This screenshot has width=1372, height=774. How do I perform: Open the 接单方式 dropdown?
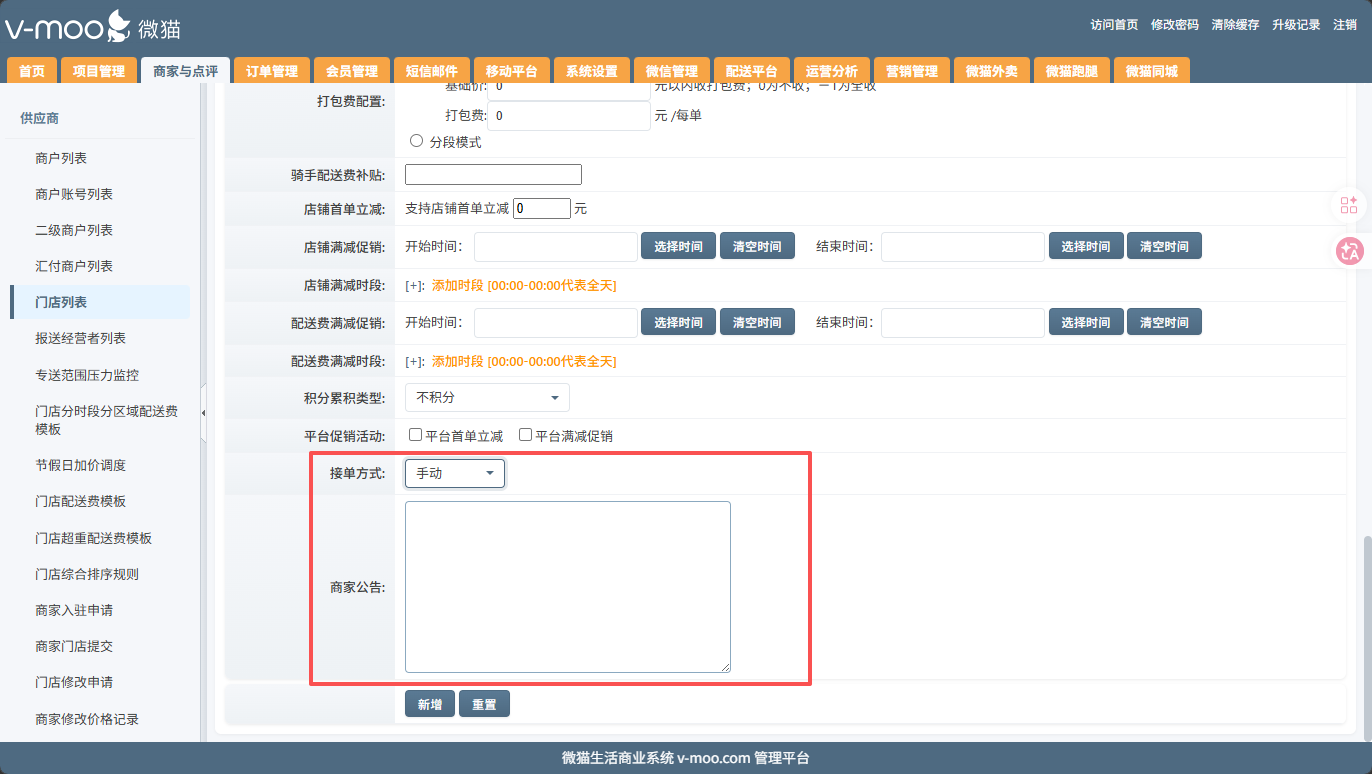click(x=455, y=473)
